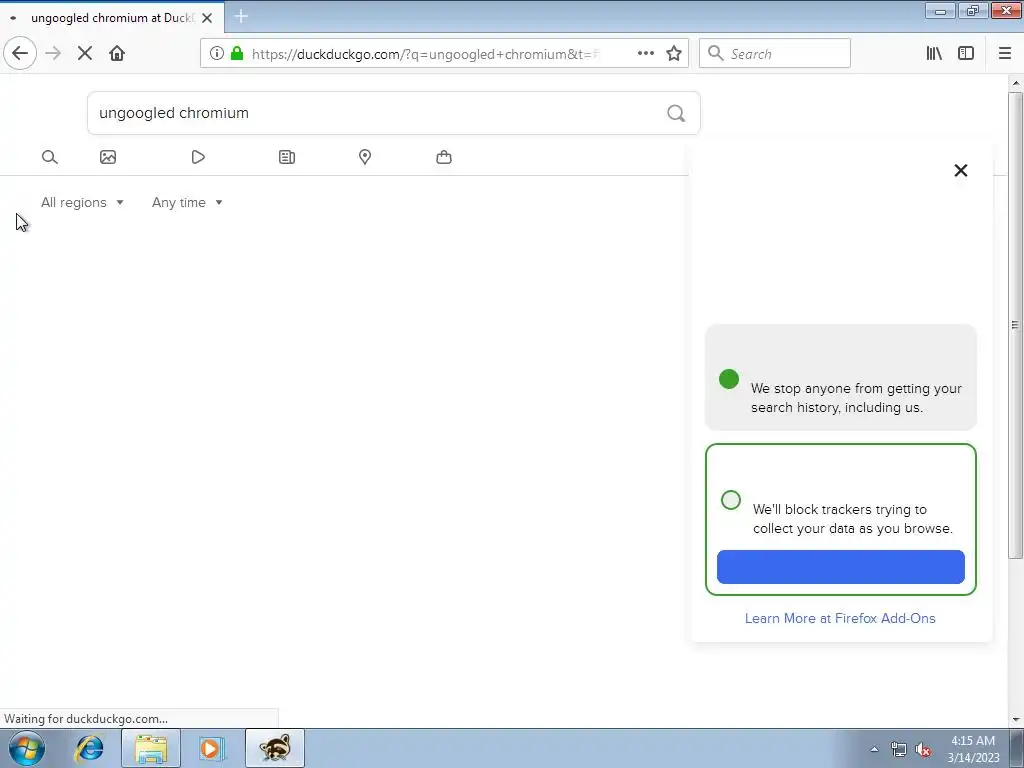Screen dimensions: 1024x768
Task: Open the clock showing 4:15 AM
Action: pos(974,749)
